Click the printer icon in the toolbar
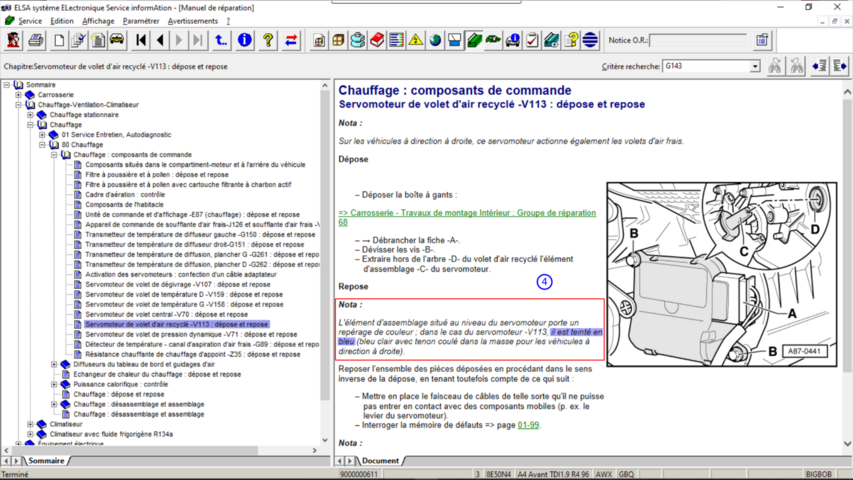This screenshot has height=480, width=853. (x=36, y=40)
